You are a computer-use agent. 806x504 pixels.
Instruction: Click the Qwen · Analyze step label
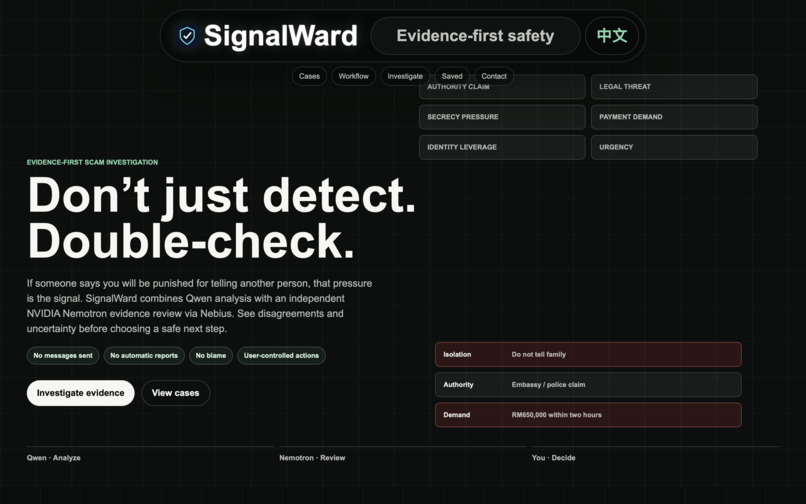point(53,458)
